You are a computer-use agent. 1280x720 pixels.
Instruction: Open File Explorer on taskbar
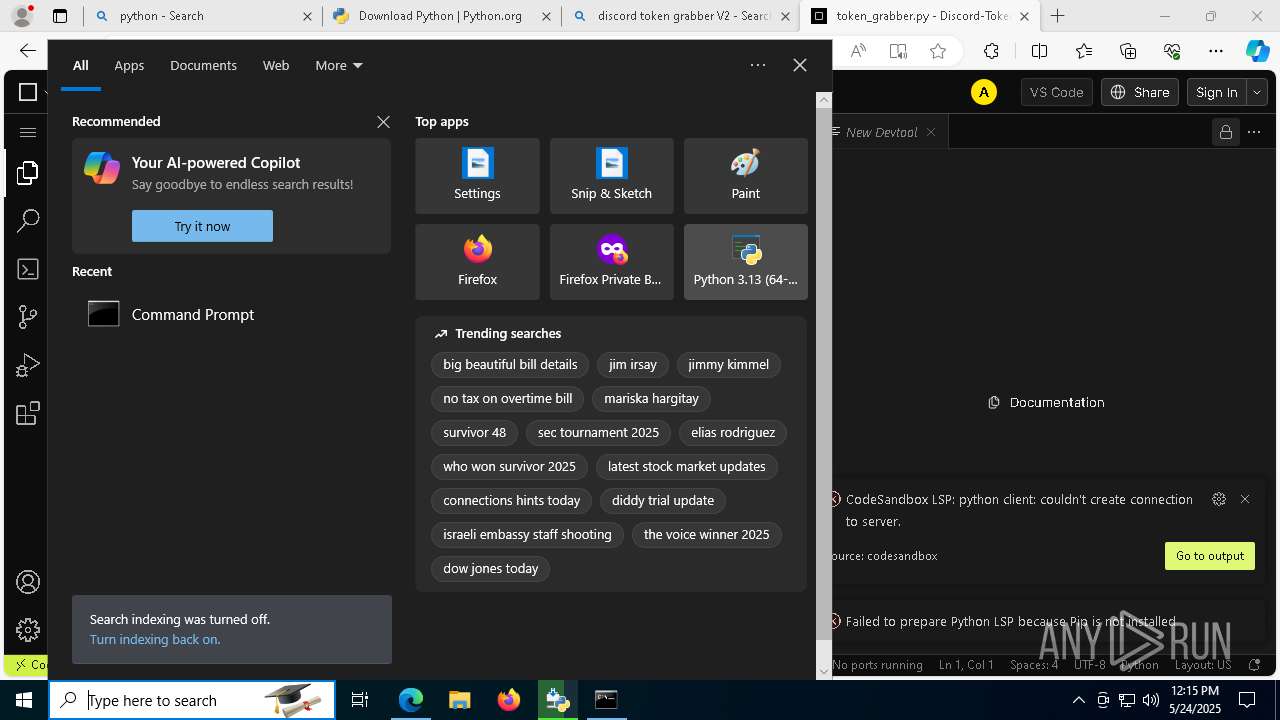(459, 700)
